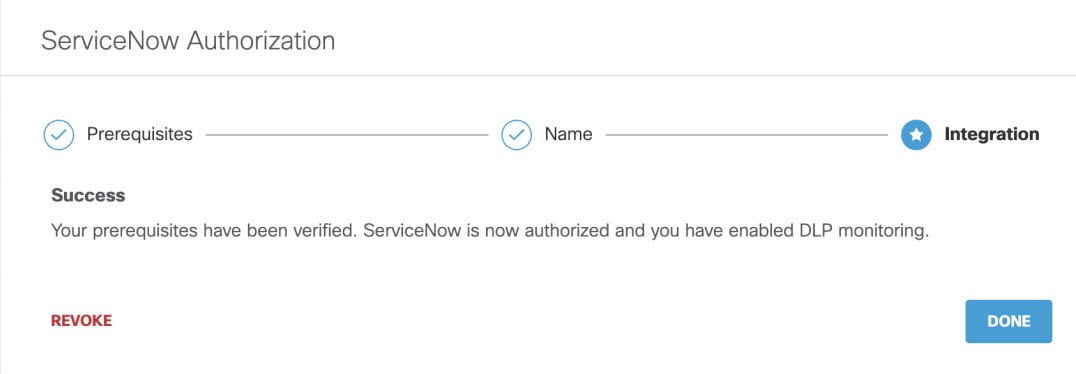Revoke the ServiceNow authorization
The height and width of the screenshot is (374, 1076).
click(x=81, y=320)
